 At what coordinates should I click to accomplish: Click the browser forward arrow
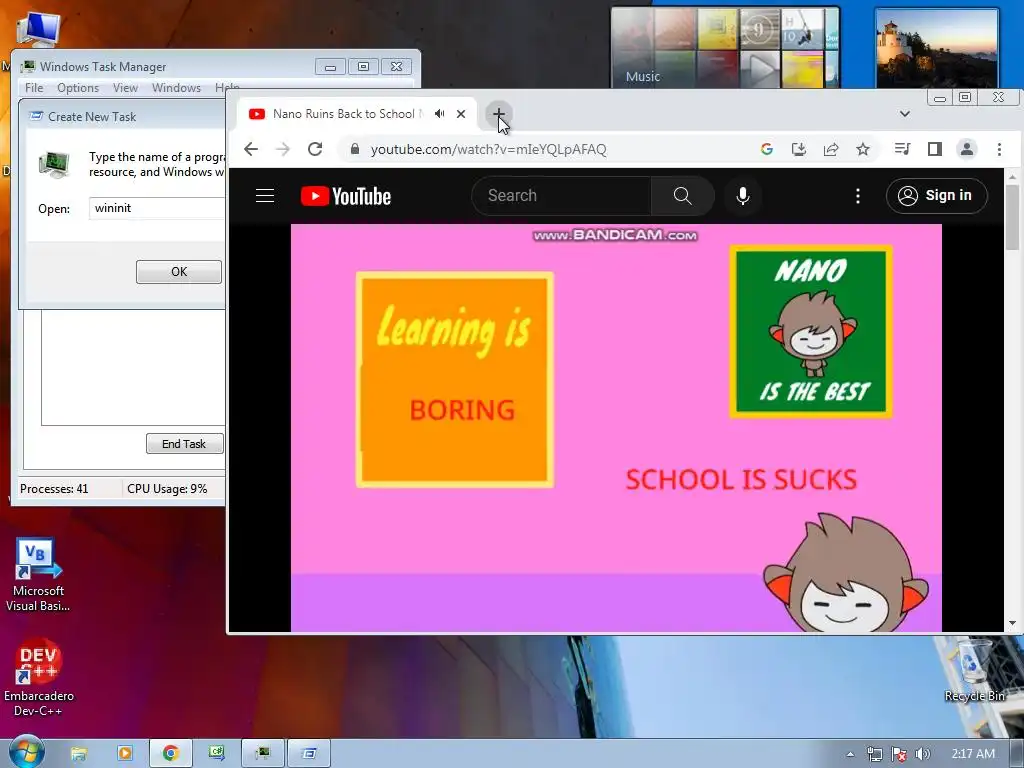point(283,149)
